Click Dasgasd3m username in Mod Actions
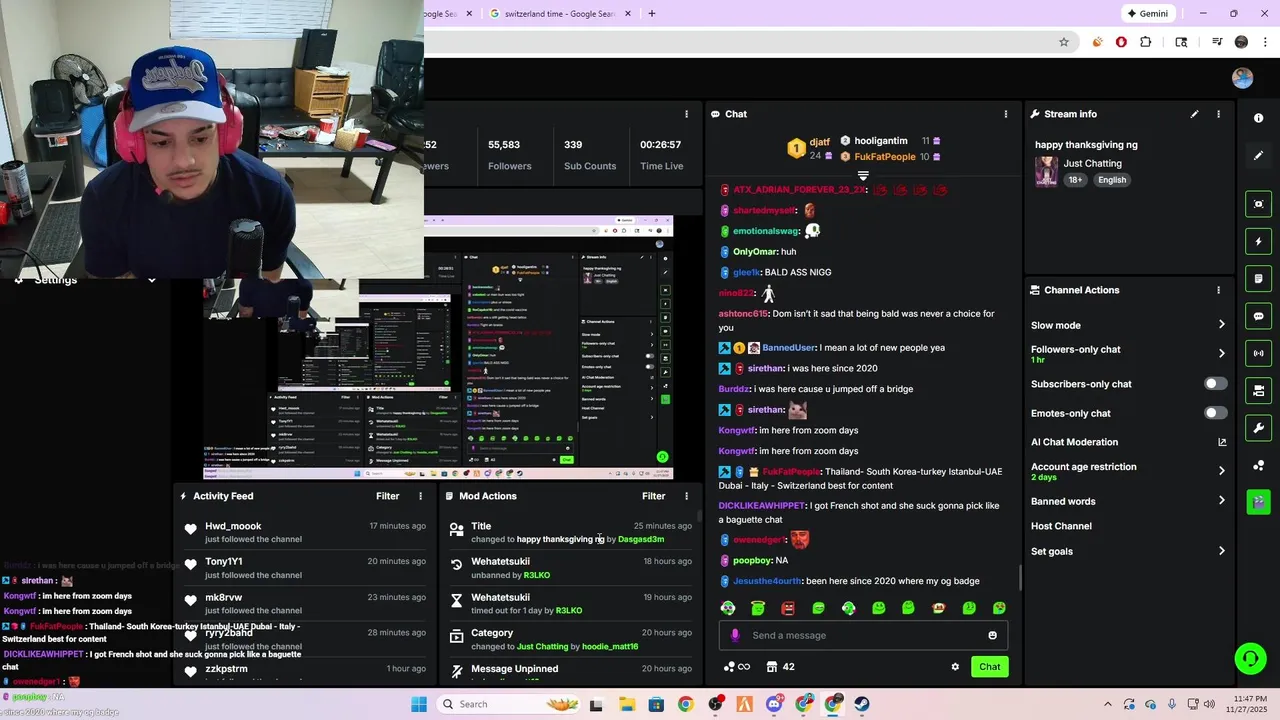Viewport: 1280px width, 720px height. [641, 539]
